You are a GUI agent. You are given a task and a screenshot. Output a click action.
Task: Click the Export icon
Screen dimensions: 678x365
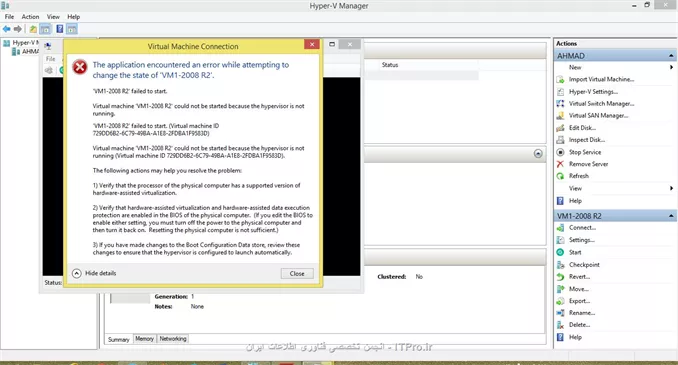(x=560, y=301)
